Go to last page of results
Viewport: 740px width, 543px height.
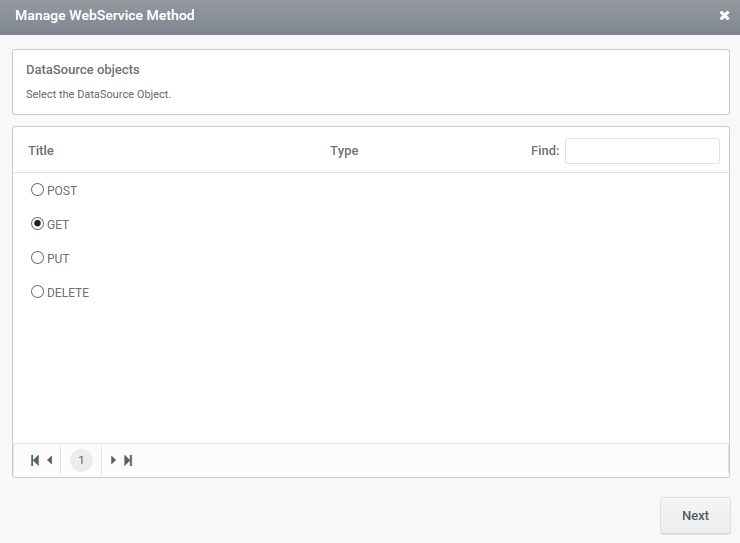(128, 460)
